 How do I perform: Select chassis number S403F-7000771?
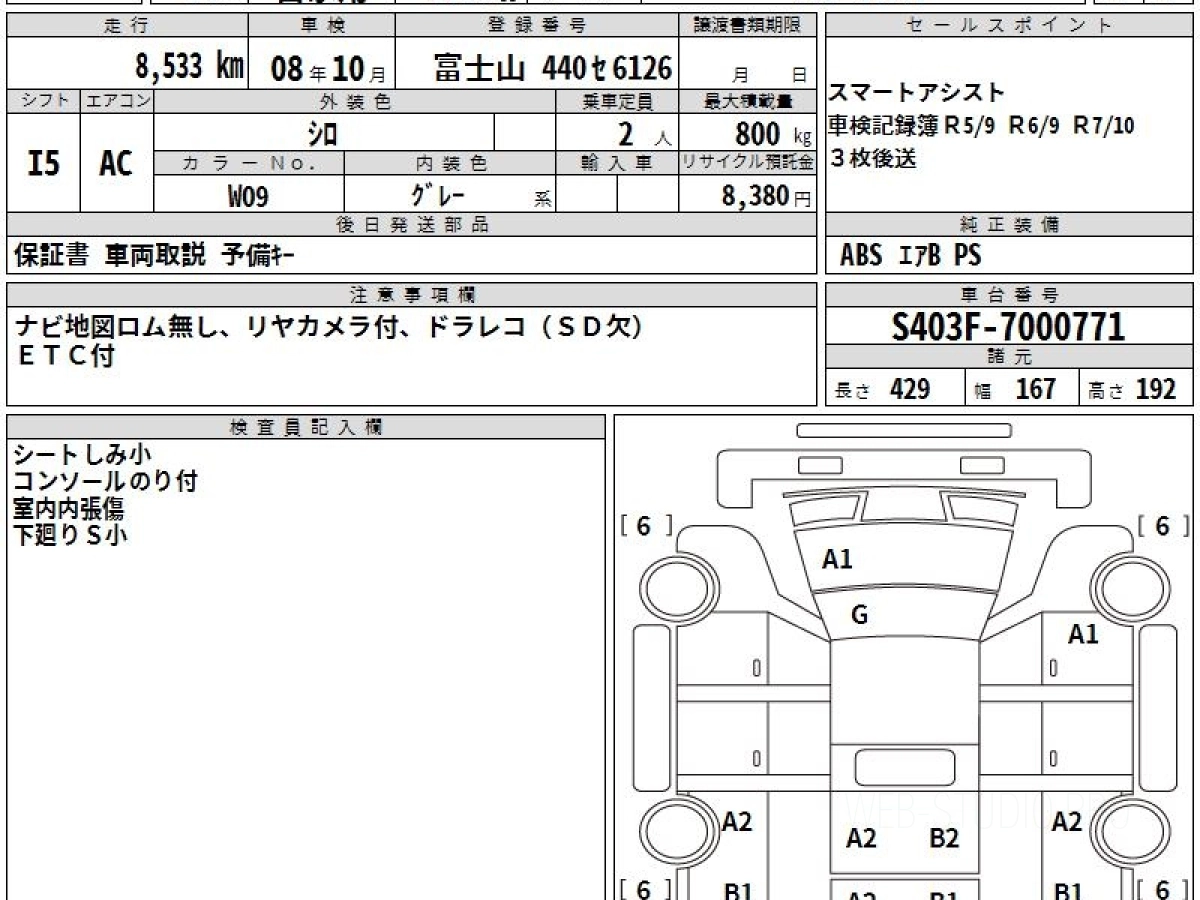click(1008, 327)
